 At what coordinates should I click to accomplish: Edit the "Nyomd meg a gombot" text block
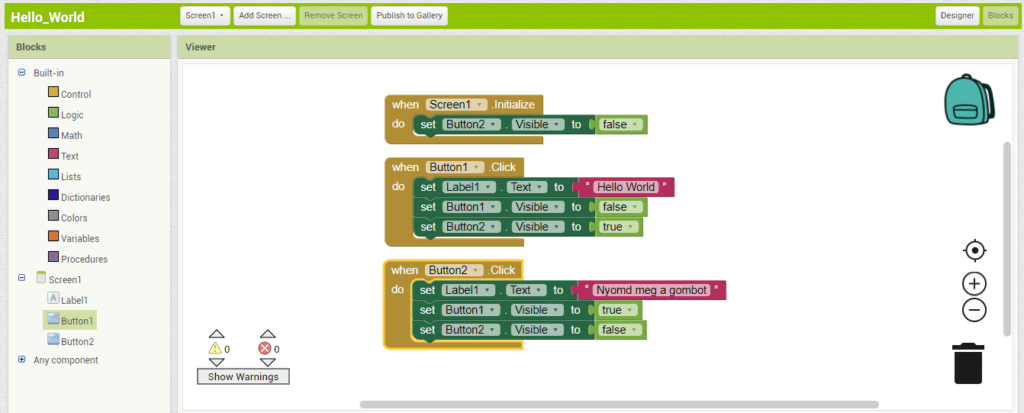(x=651, y=289)
